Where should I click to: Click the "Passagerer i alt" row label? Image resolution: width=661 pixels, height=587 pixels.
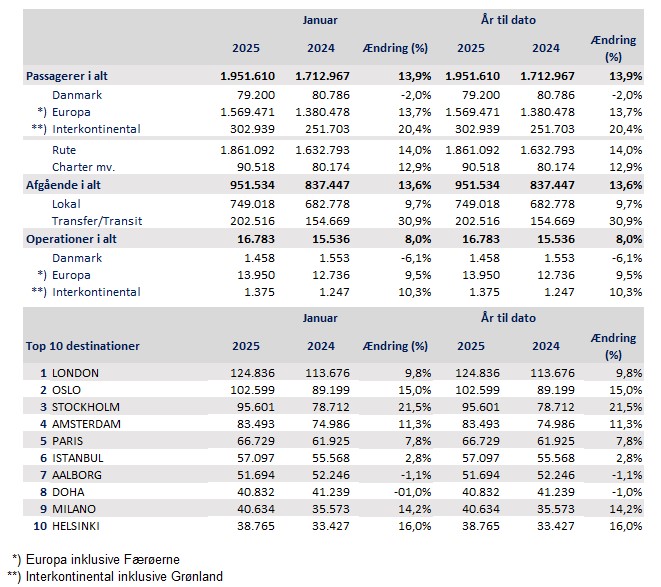tap(75, 76)
